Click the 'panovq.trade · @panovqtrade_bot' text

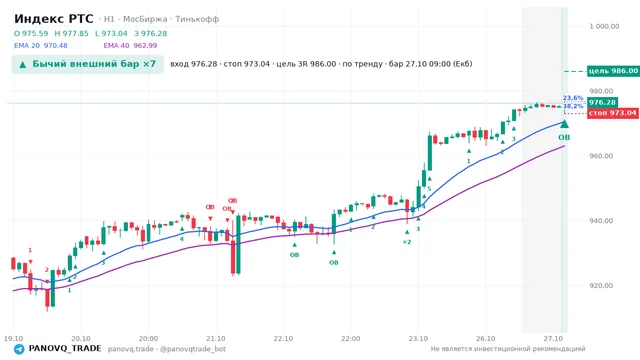tap(167, 349)
